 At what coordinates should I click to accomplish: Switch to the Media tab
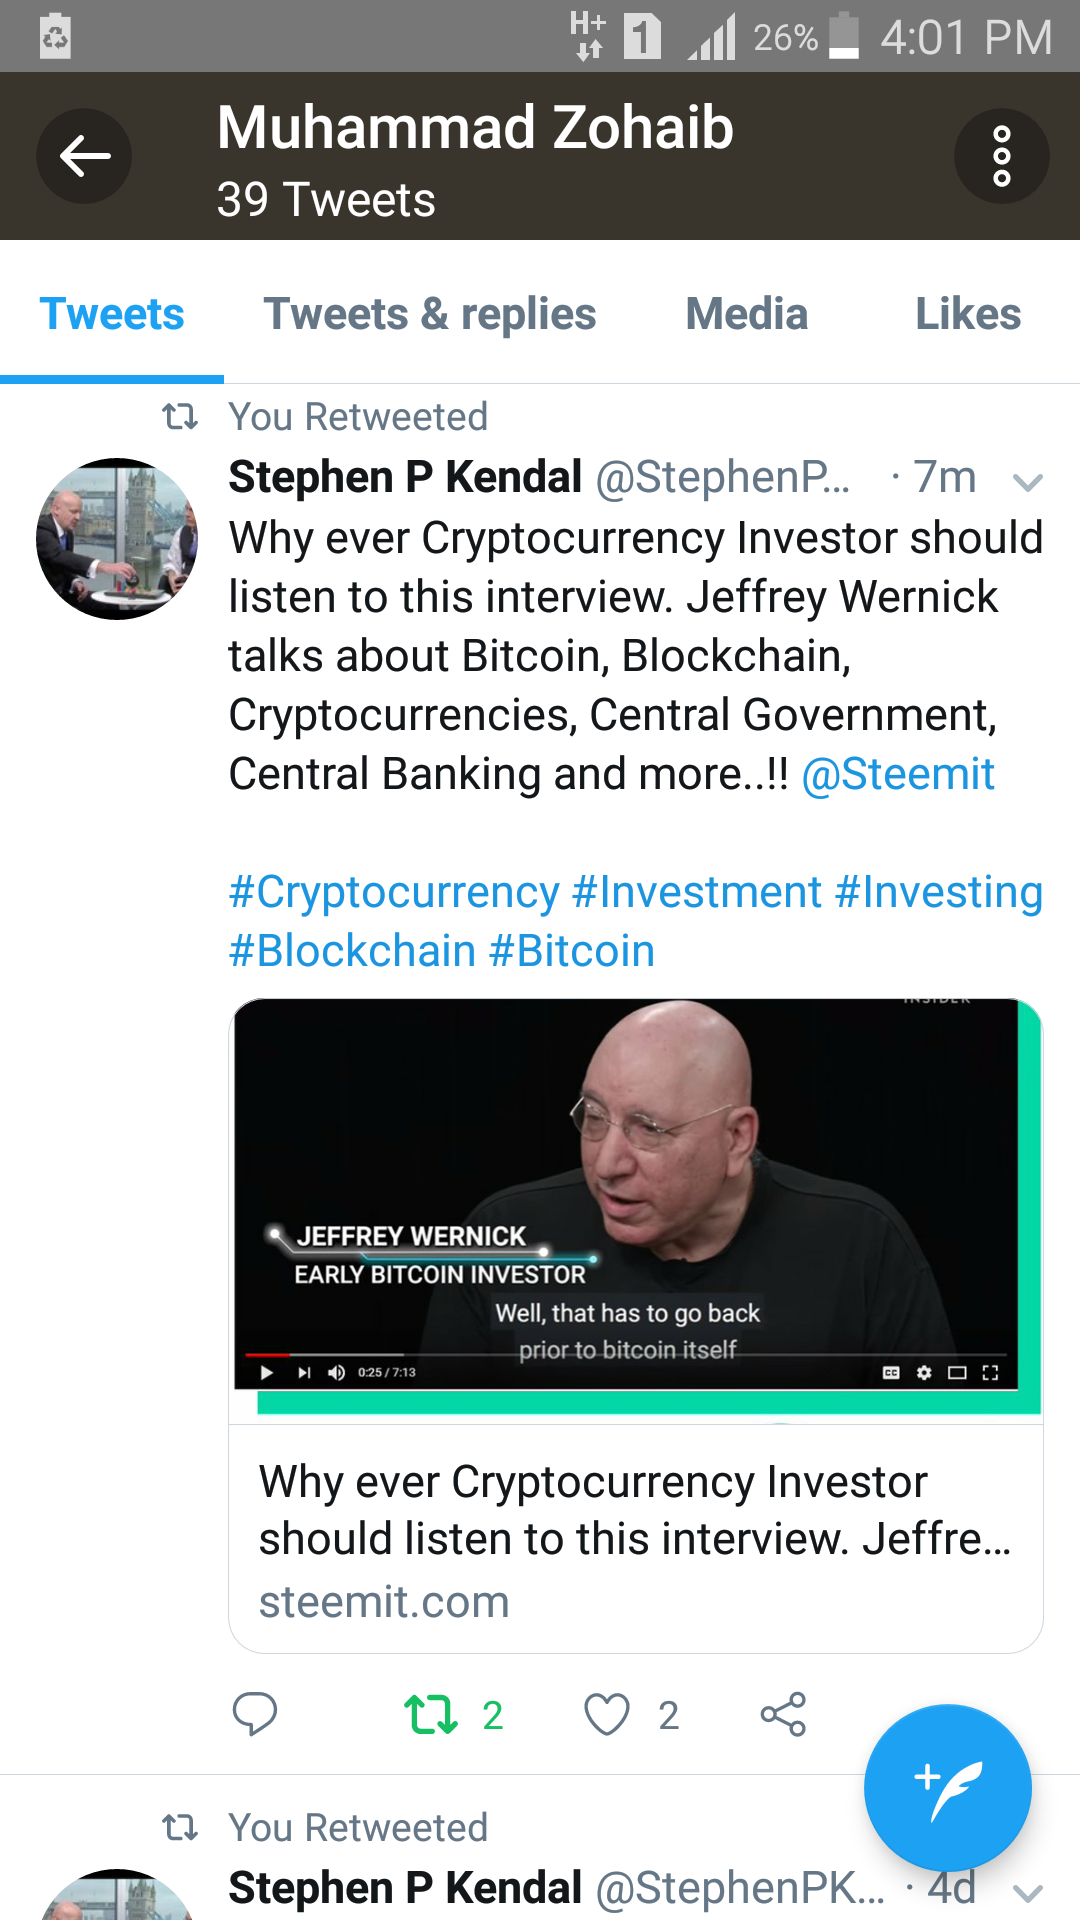(747, 314)
